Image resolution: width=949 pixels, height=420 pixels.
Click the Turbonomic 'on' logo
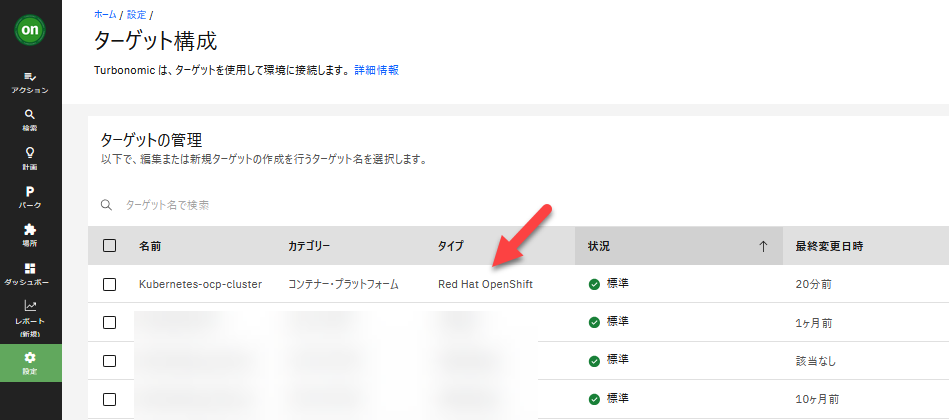30,30
